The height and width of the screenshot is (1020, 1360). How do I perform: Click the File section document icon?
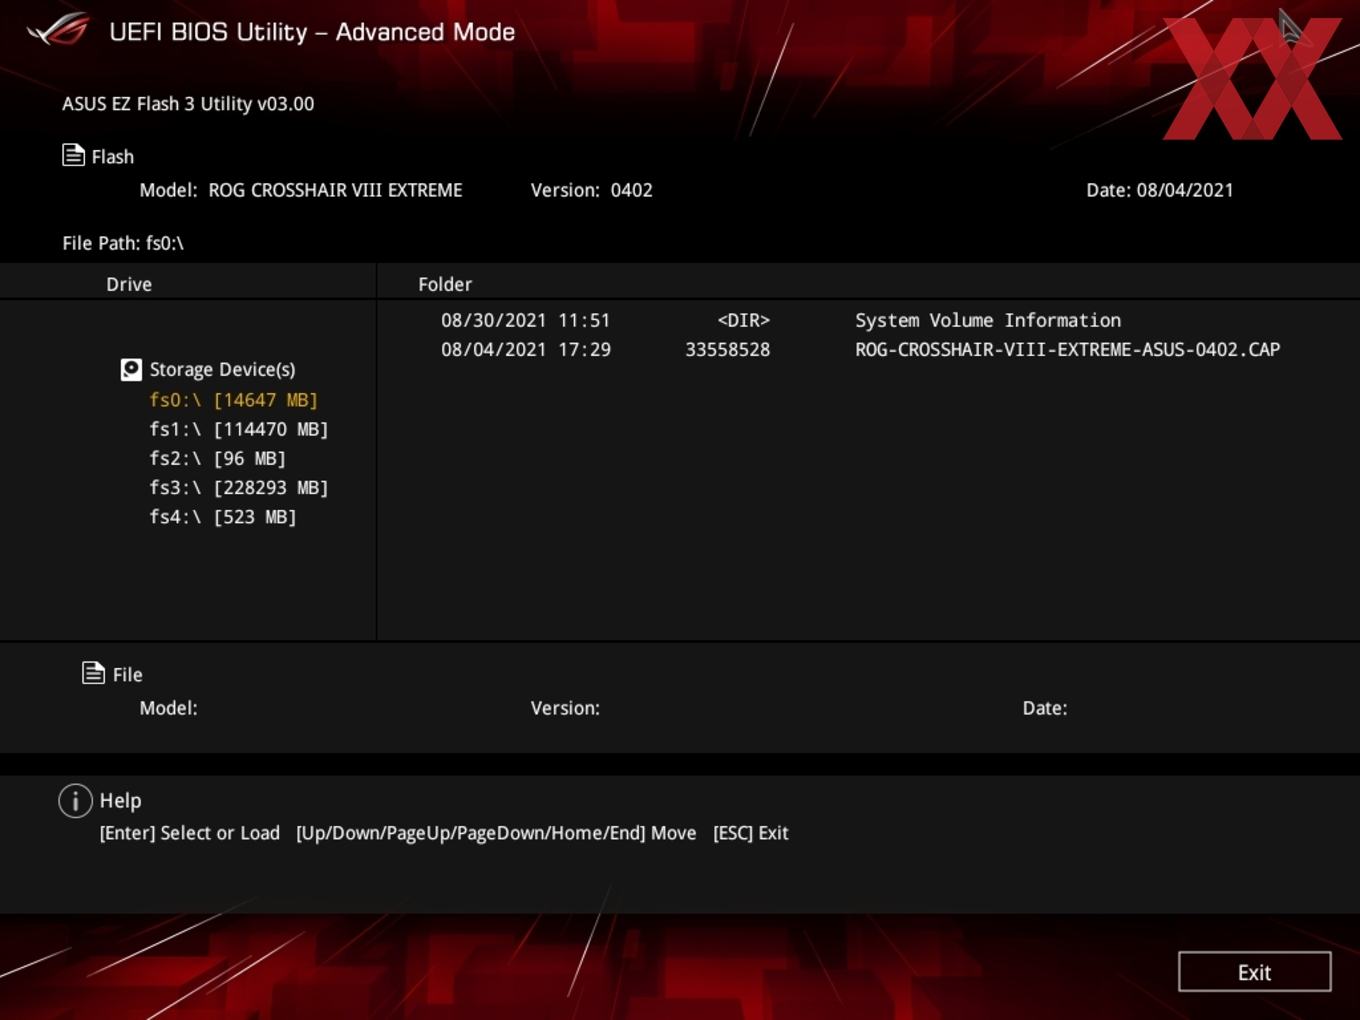[x=93, y=673]
